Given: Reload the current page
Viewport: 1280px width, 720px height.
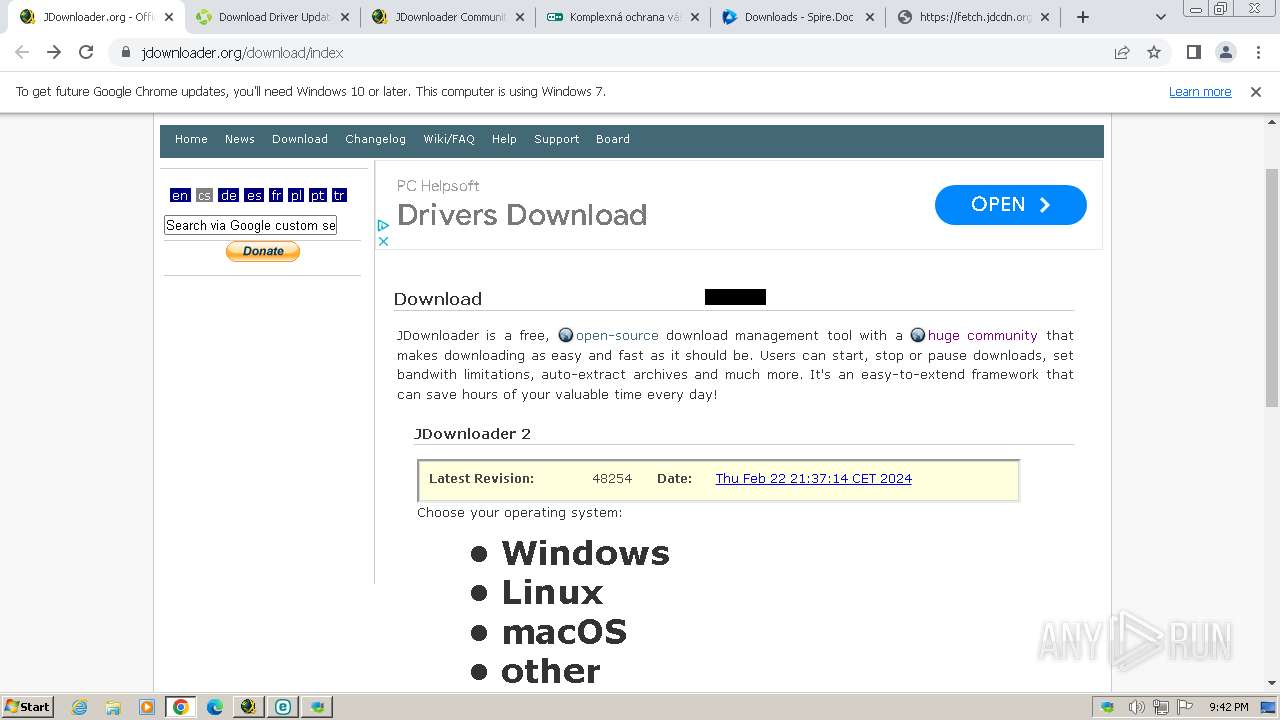Looking at the screenshot, I should (86, 52).
